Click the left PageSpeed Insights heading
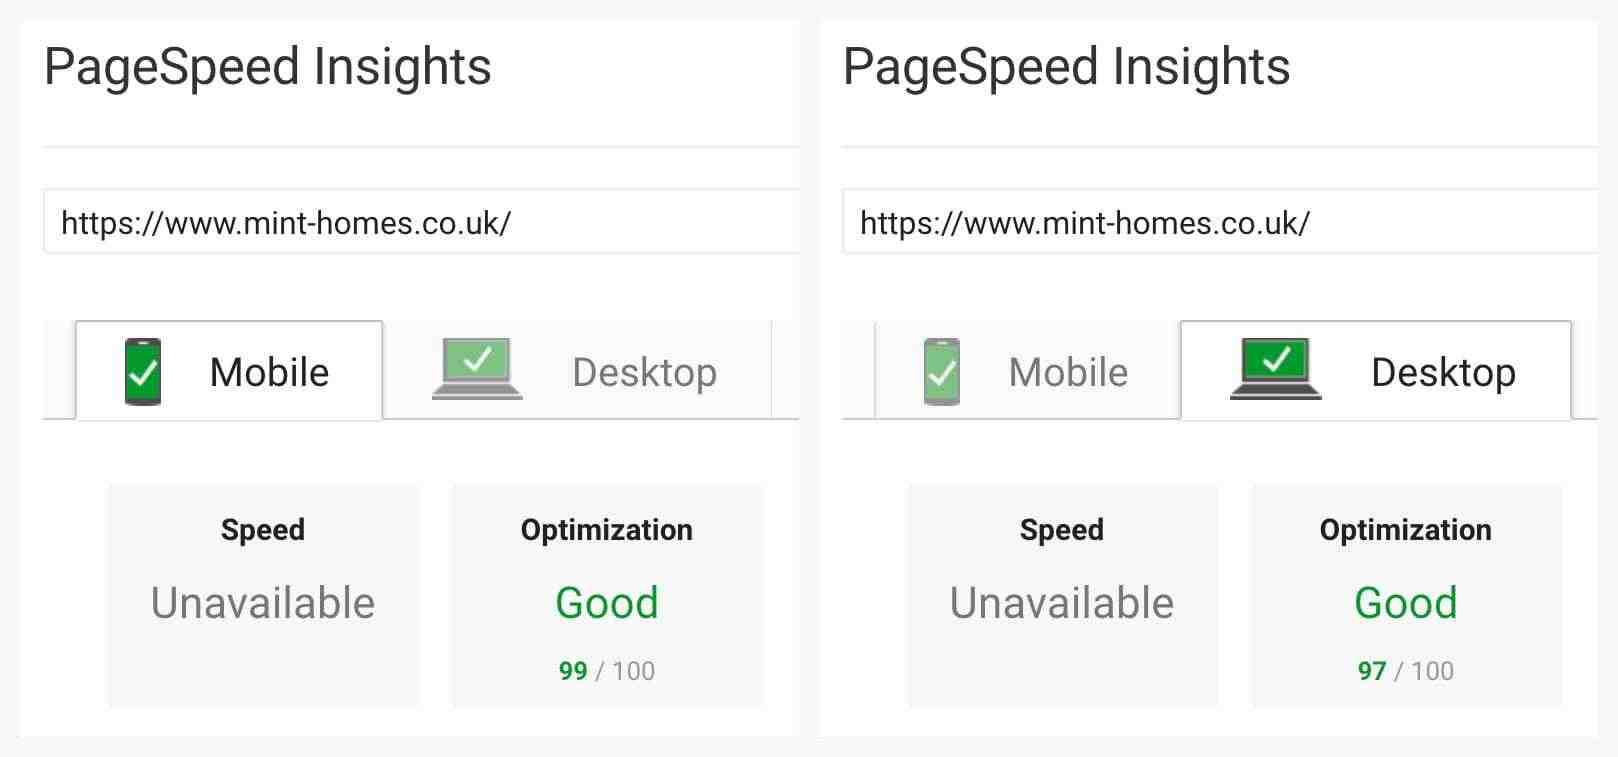This screenshot has width=1618, height=757. point(268,68)
